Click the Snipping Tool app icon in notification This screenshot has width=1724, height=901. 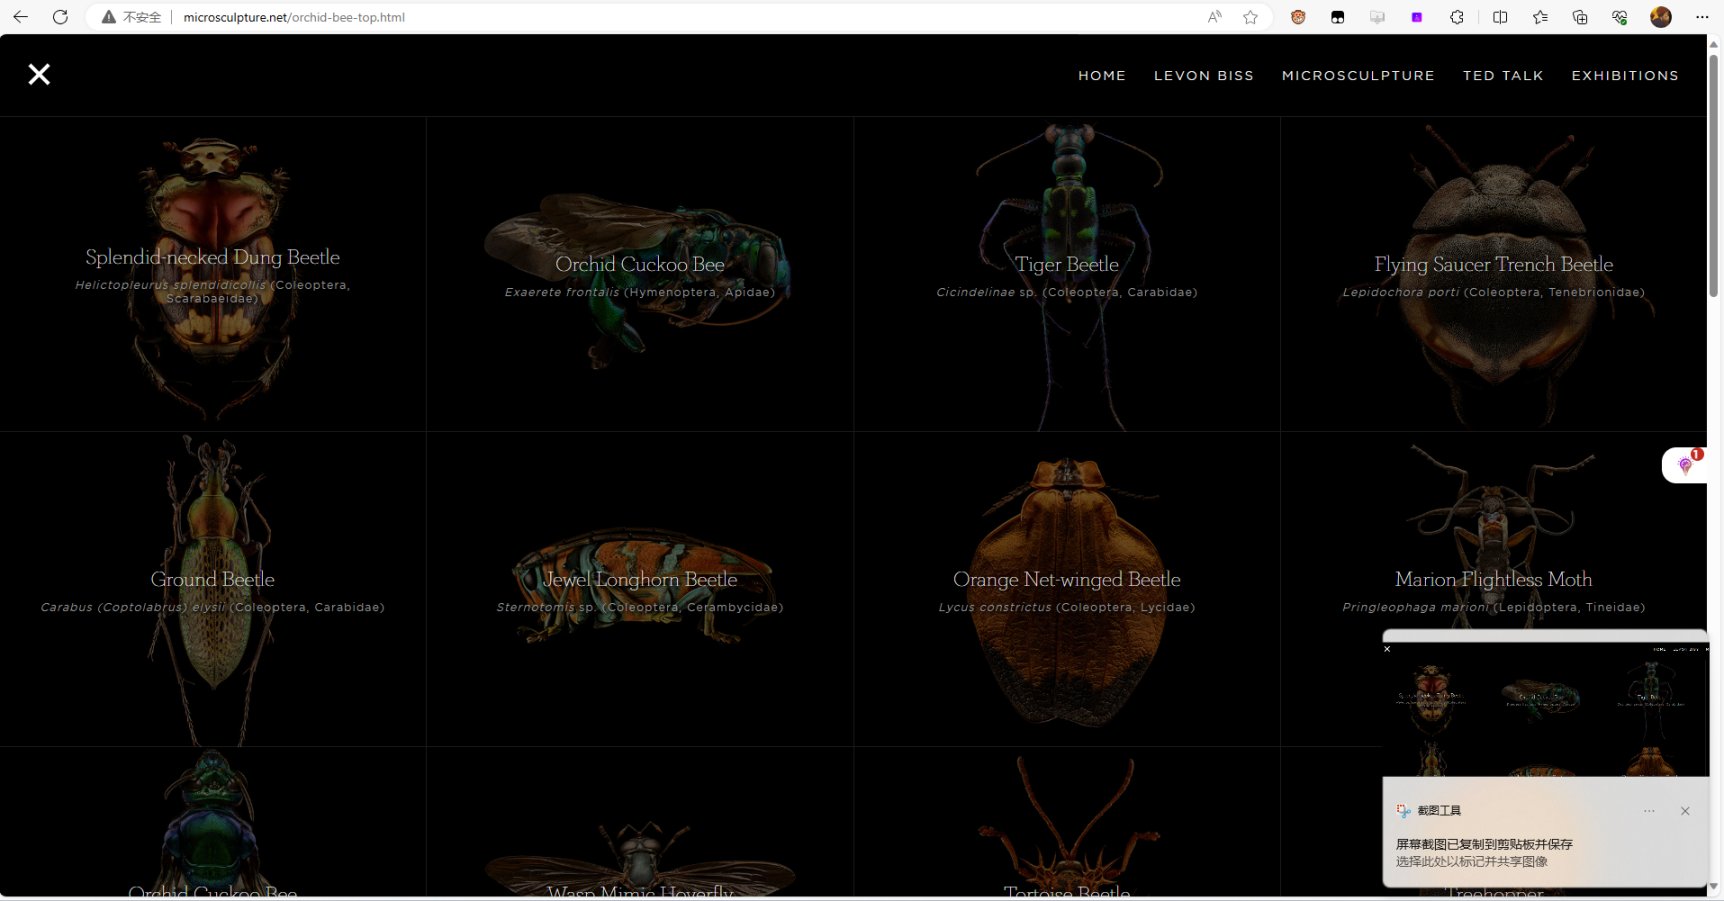[x=1404, y=811]
